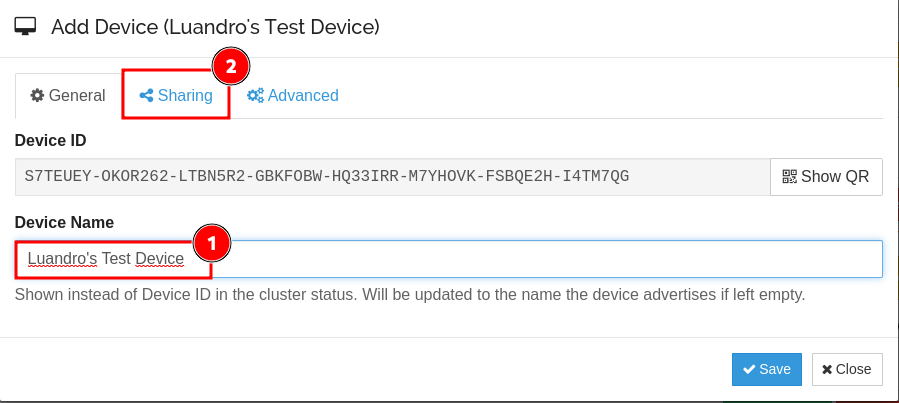Click the checkmark icon on Save
This screenshot has height=403, width=899.
(x=748, y=369)
